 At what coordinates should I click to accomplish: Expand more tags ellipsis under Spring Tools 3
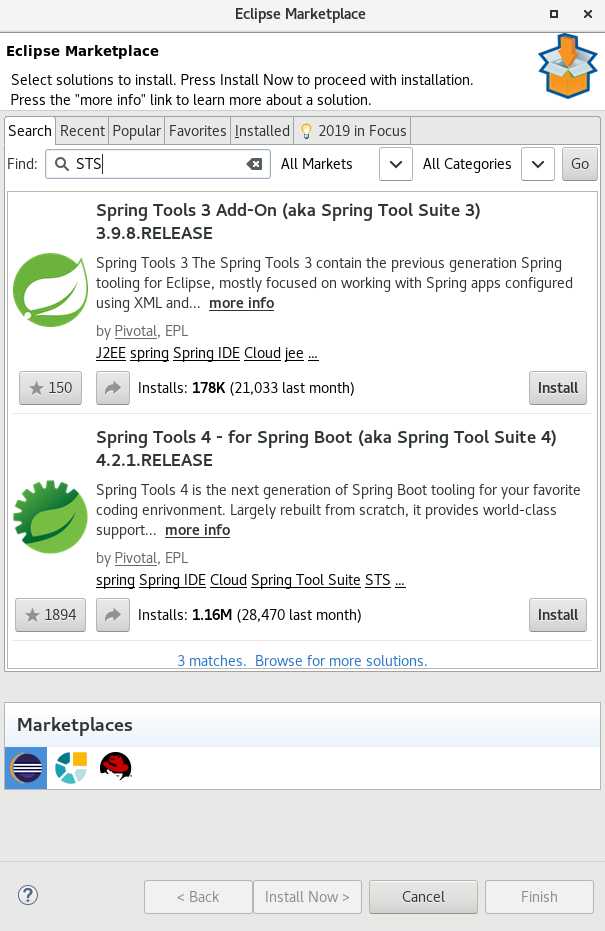[313, 354]
